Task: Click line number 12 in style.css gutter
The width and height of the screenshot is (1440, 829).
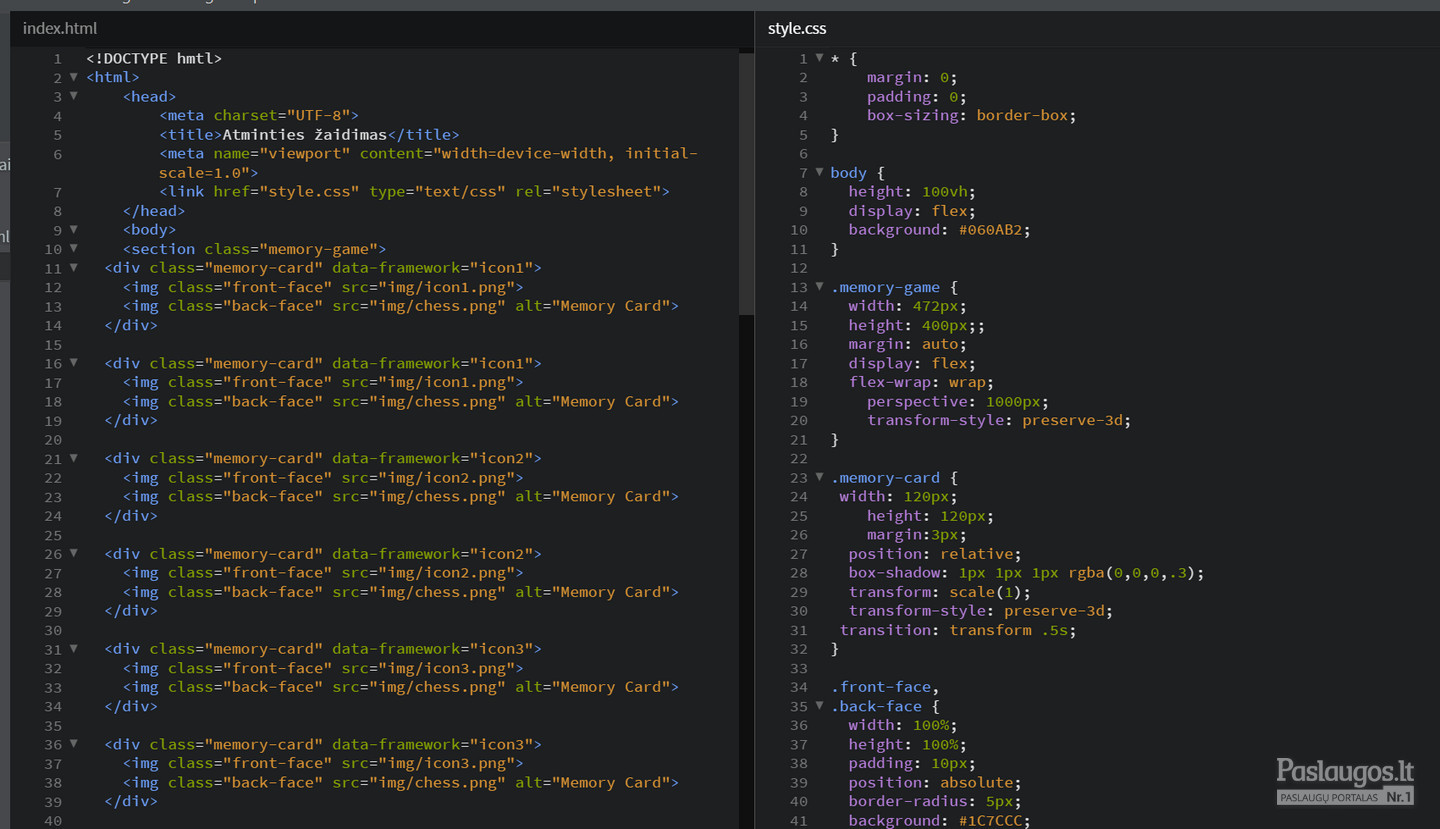Action: (798, 267)
